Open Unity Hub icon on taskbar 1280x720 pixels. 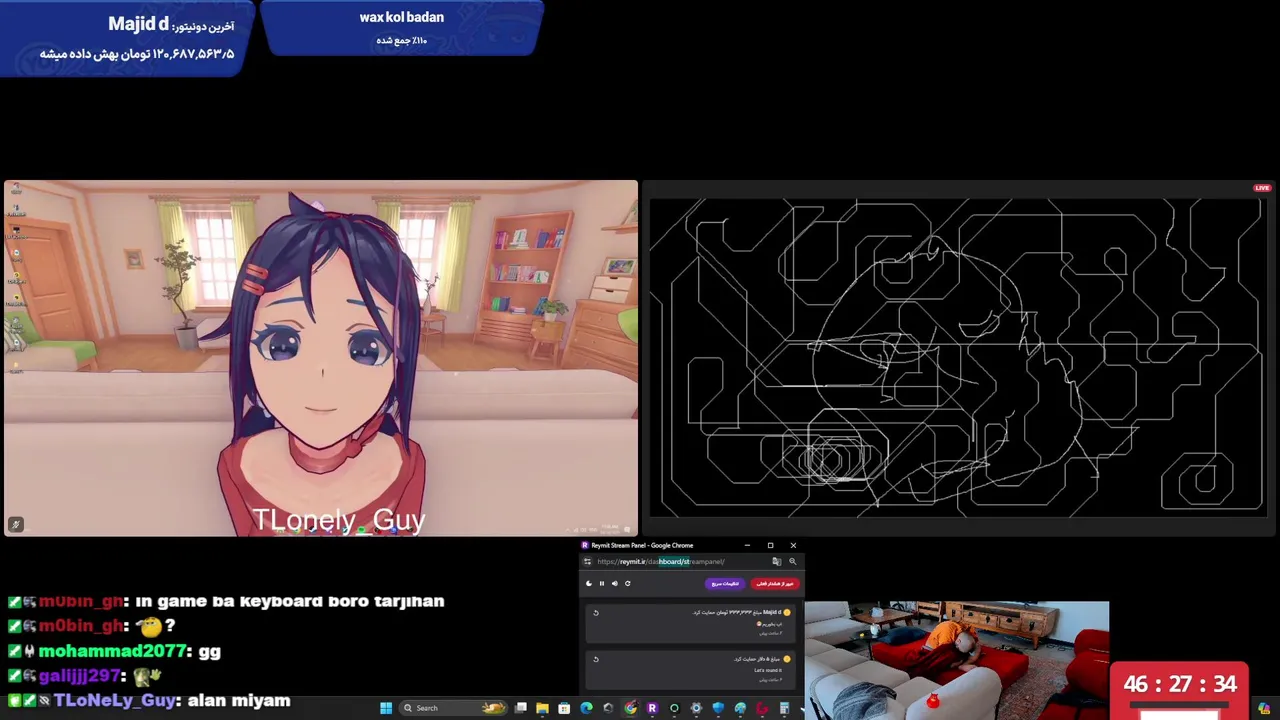click(608, 708)
